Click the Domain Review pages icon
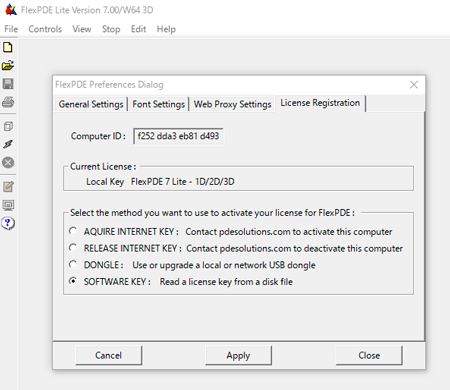This screenshot has height=390, width=450. 8,126
